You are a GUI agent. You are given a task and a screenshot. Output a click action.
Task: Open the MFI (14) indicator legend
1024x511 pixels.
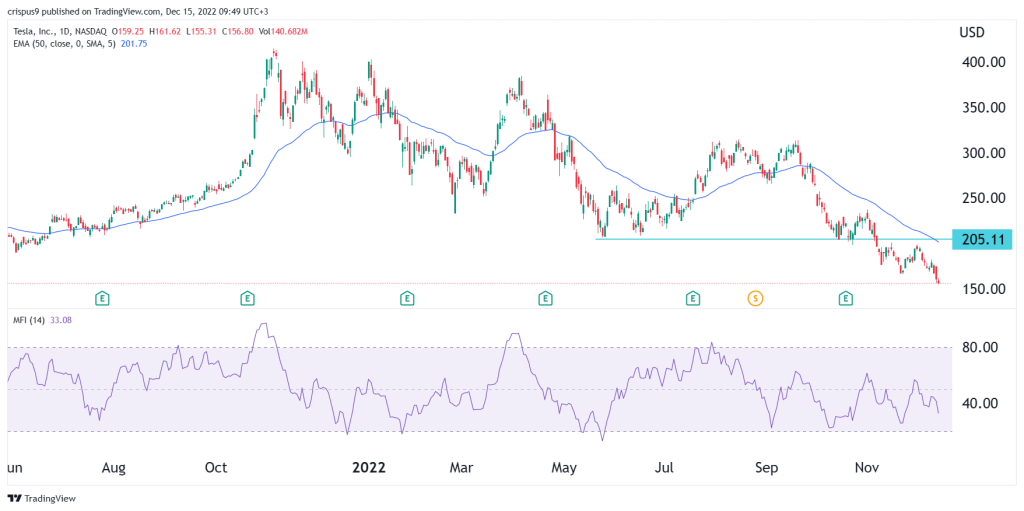[x=27, y=320]
